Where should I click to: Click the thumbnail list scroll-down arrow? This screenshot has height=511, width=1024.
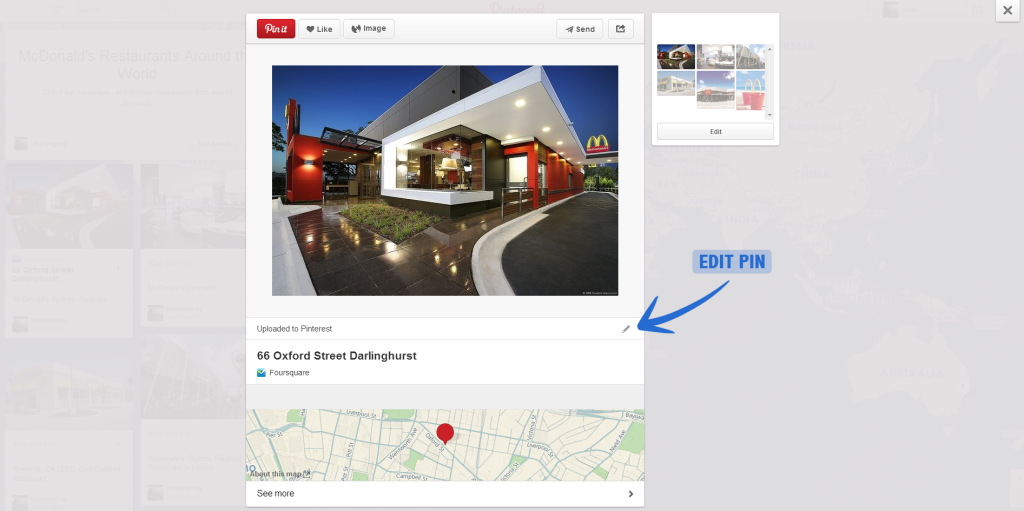(770, 115)
